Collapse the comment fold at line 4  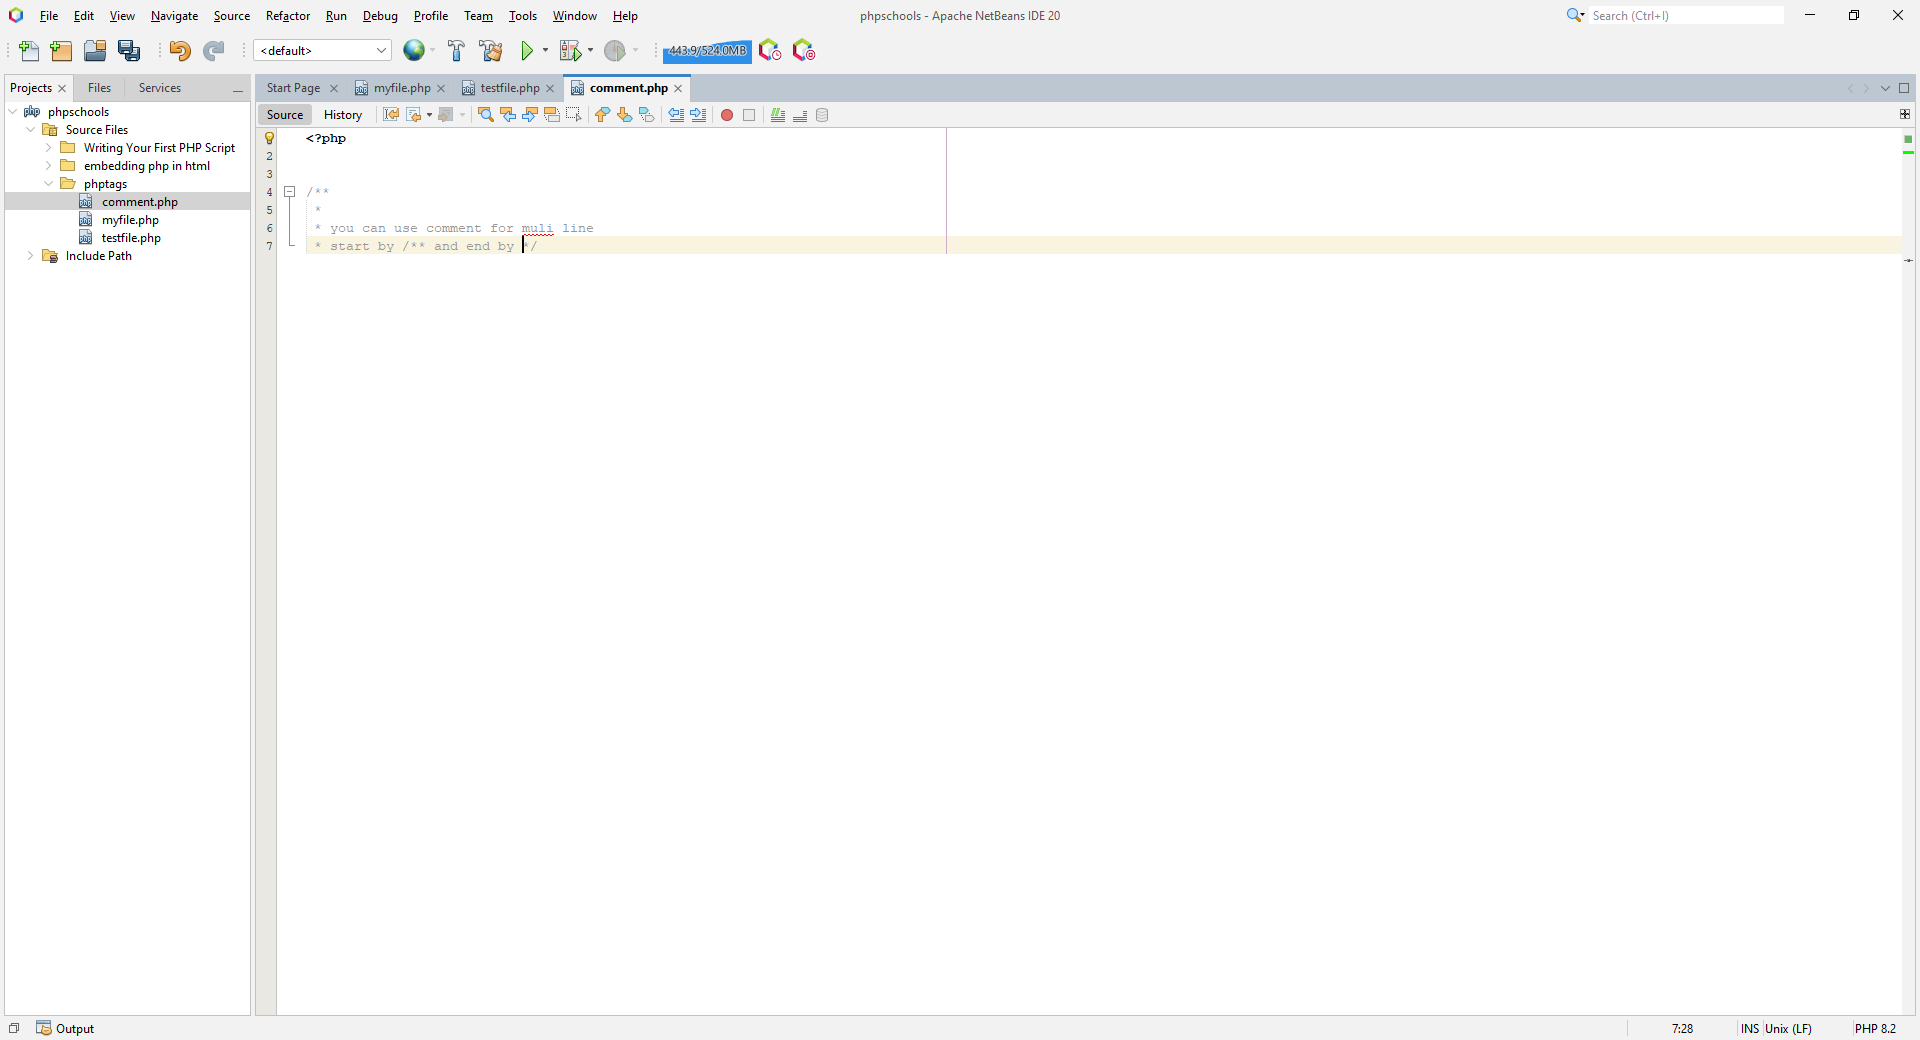pos(289,192)
